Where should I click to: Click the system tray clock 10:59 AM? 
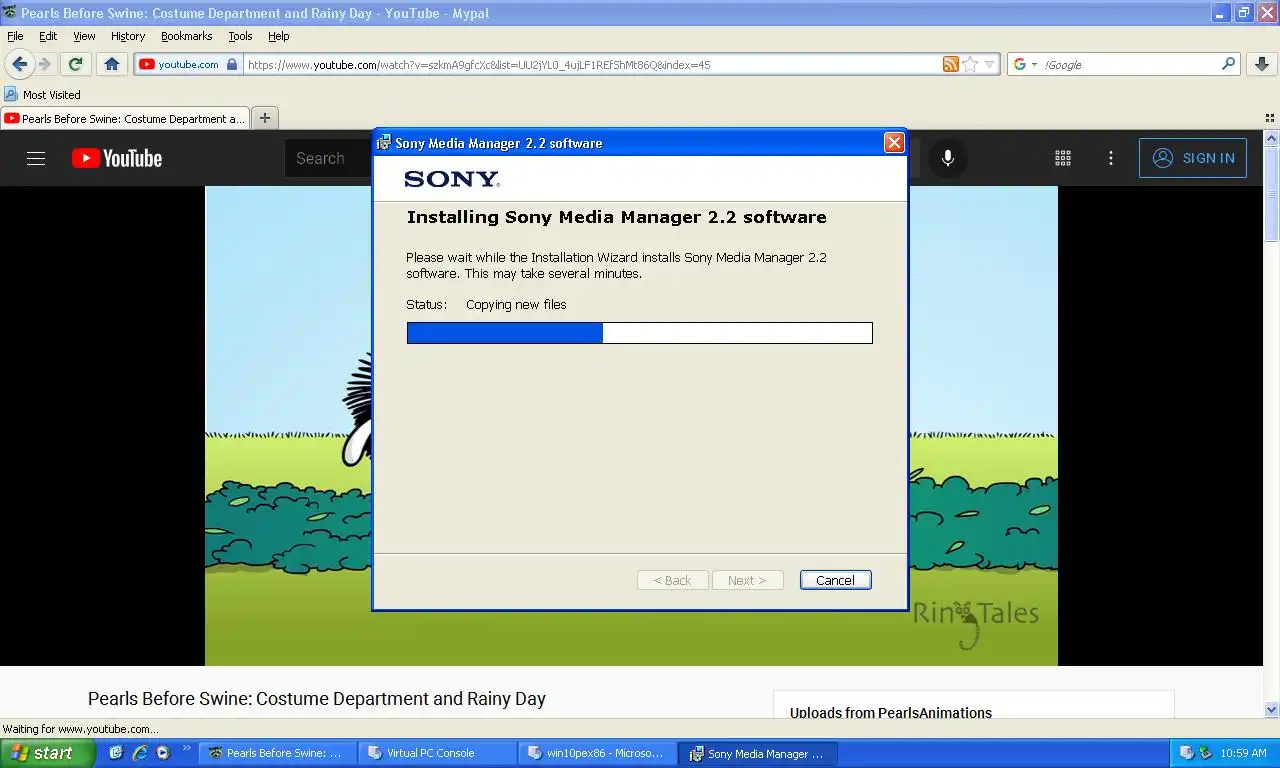tap(1243, 754)
